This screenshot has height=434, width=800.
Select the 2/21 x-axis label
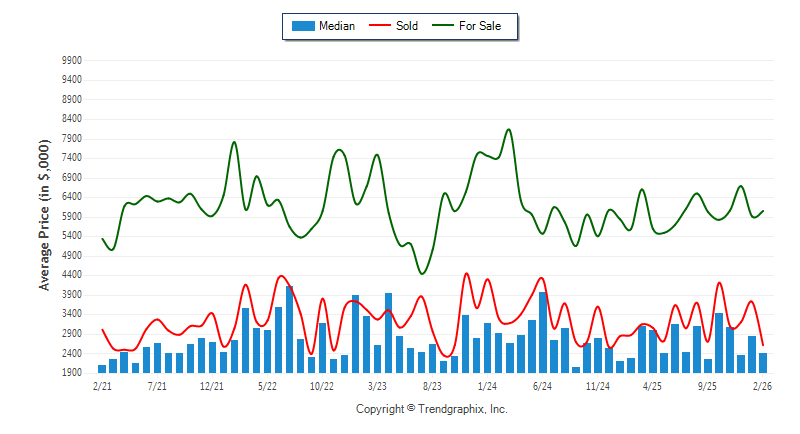tap(102, 385)
